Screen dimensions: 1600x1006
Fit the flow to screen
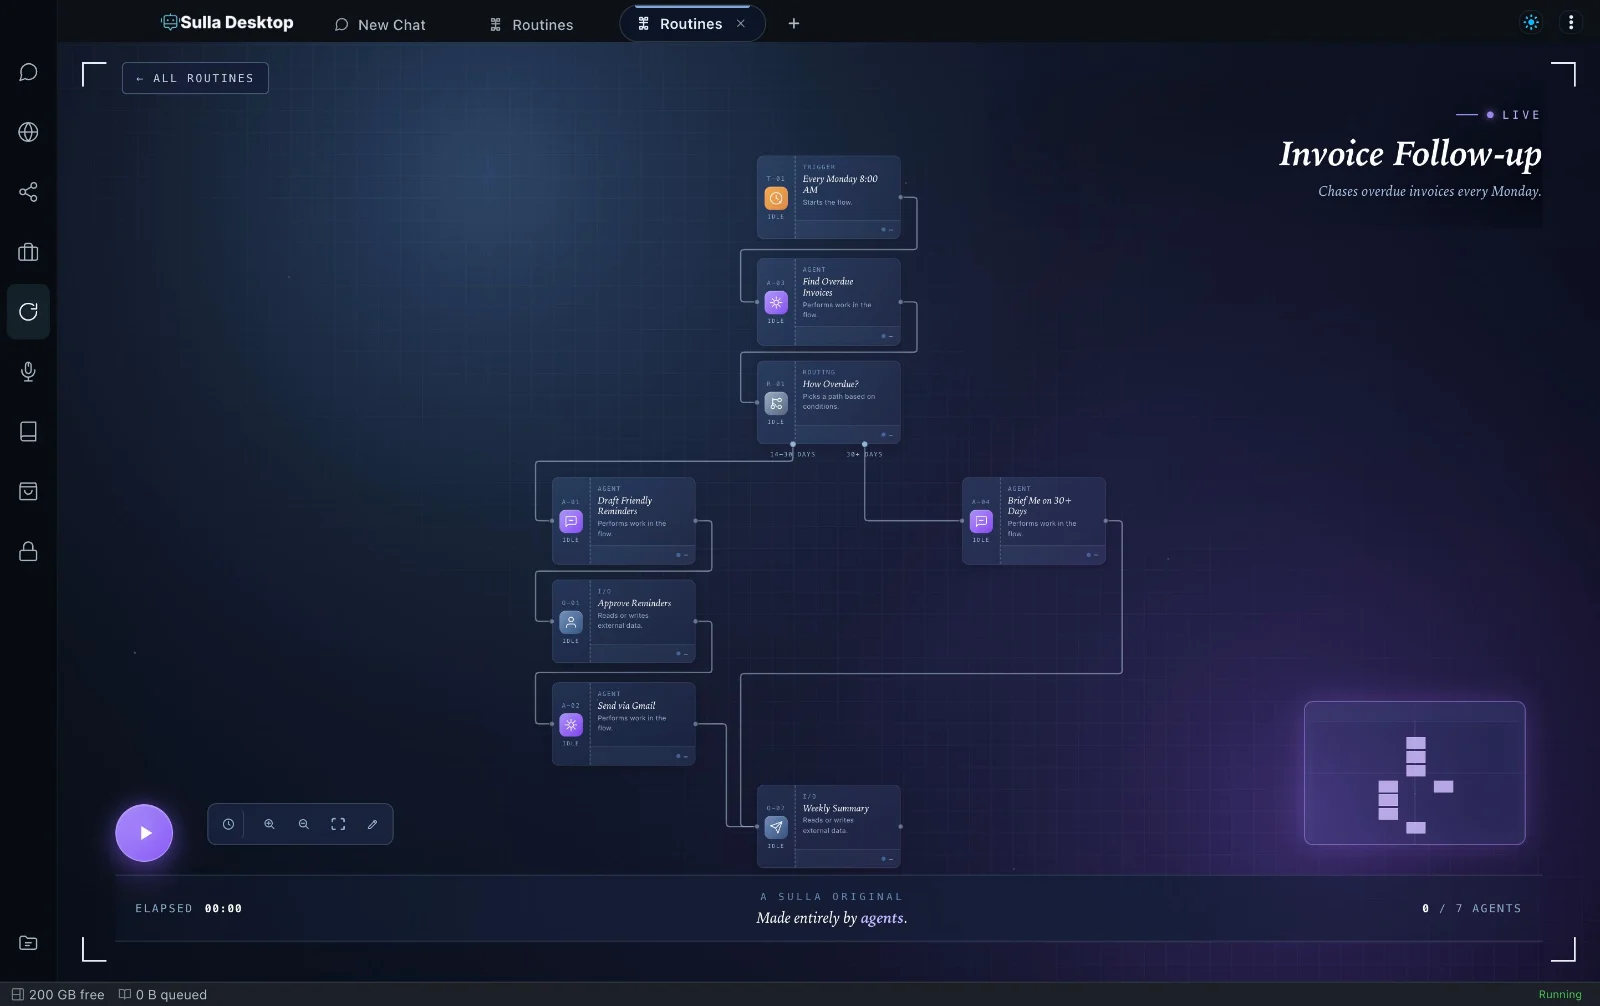[x=338, y=824]
